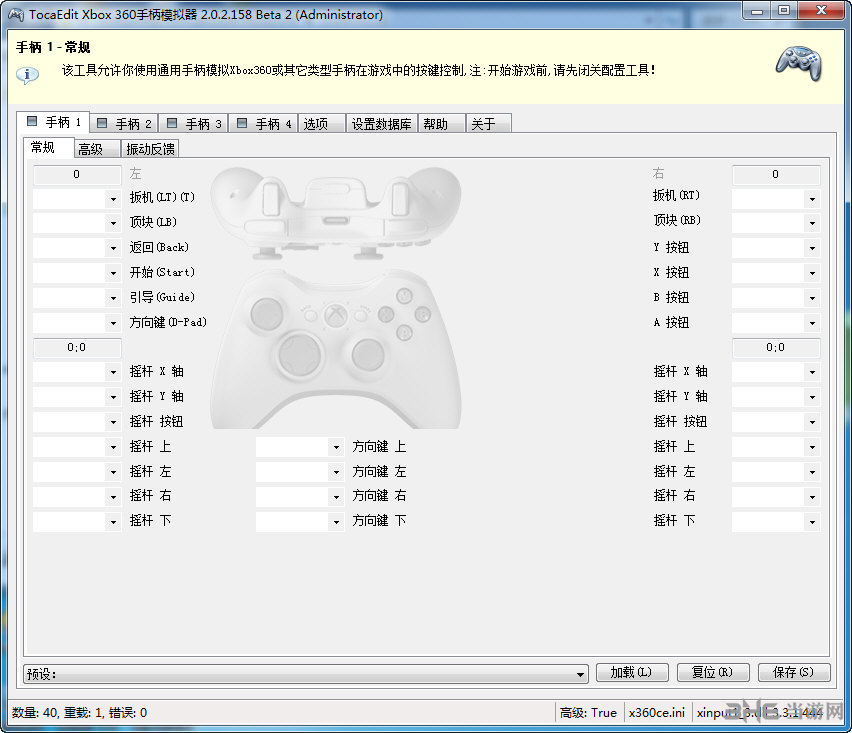This screenshot has width=852, height=733.
Task: Open the 预设 preset dropdown
Action: click(x=306, y=674)
